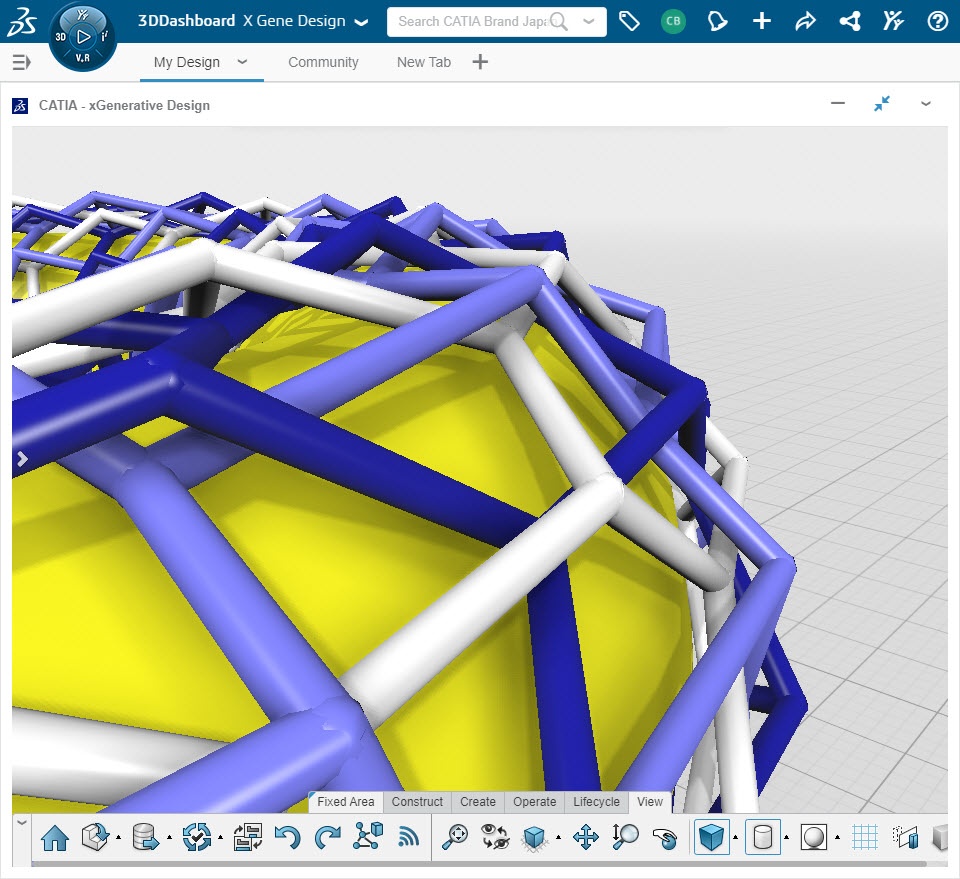Click the My Apps icon in top bar
The height and width of the screenshot is (879, 960).
point(893,21)
